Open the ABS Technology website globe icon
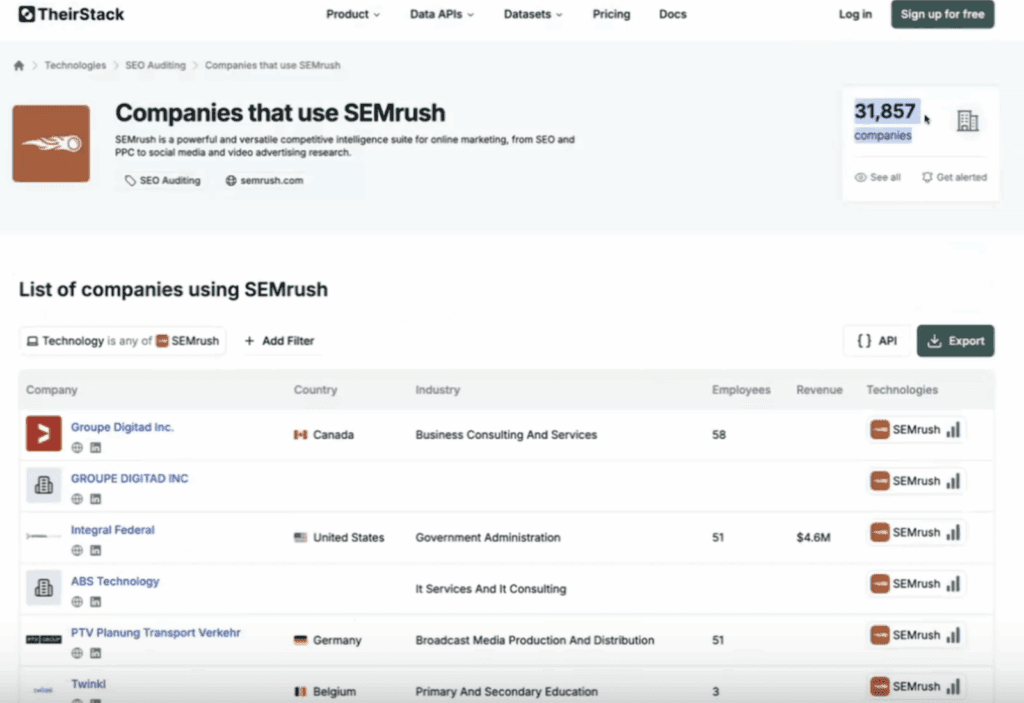 click(x=77, y=602)
